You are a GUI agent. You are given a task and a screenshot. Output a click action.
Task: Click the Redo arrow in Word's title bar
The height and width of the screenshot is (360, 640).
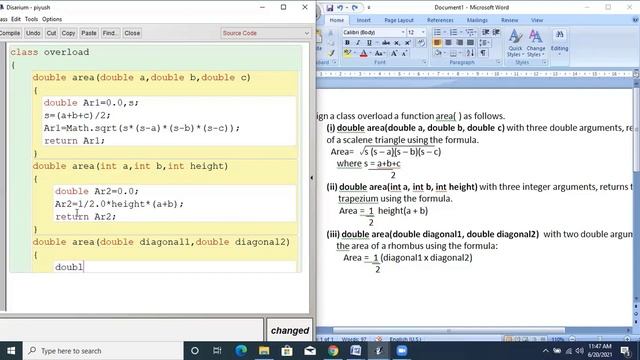(355, 8)
